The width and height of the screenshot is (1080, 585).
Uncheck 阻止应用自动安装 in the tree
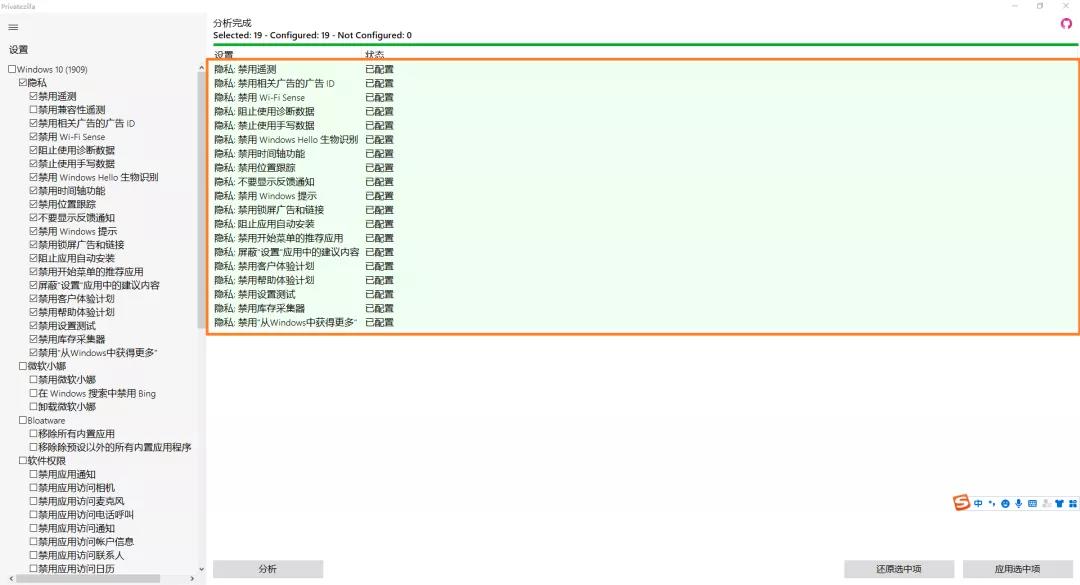pos(33,258)
